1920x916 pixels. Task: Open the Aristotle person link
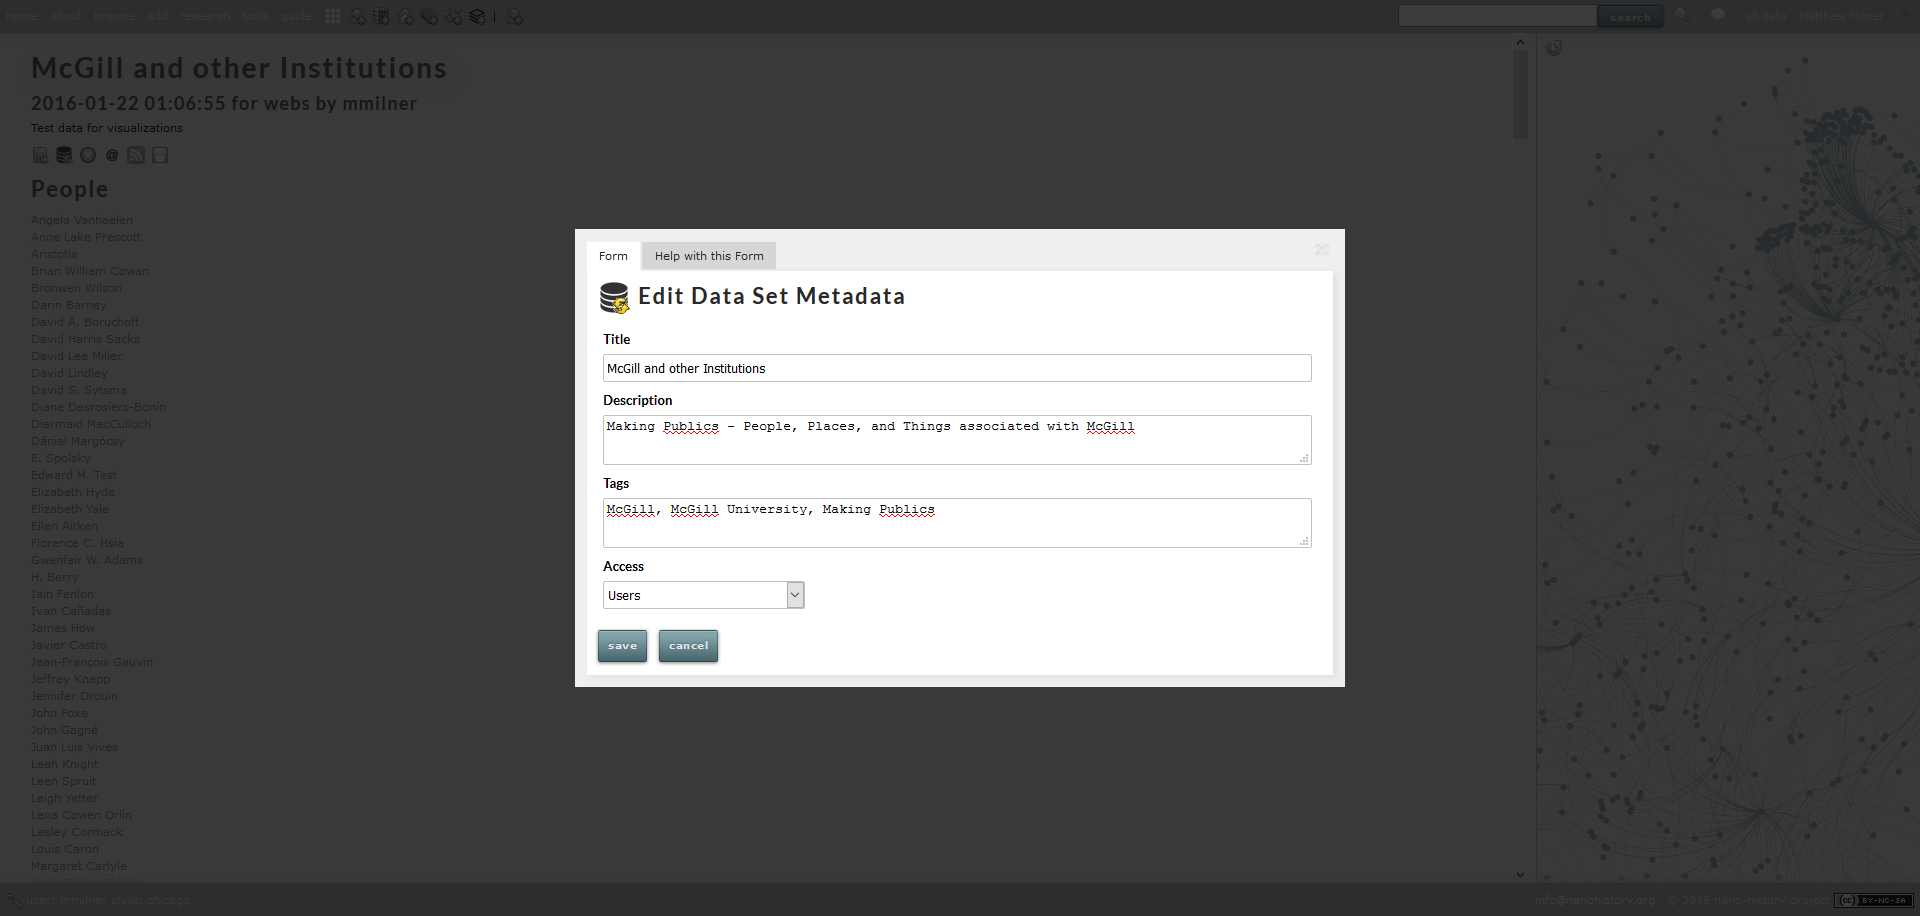coord(54,254)
